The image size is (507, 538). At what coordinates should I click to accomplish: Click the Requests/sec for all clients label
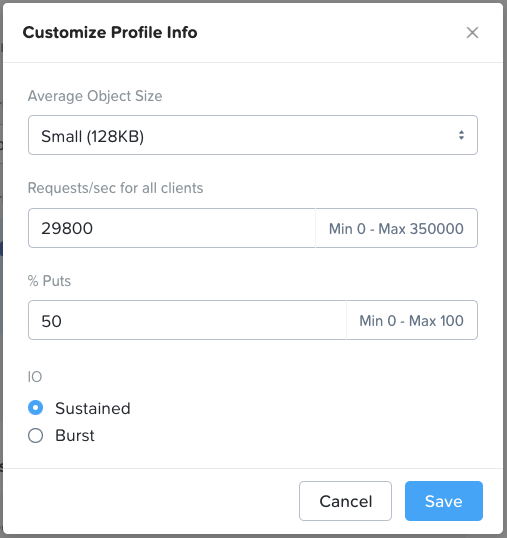tap(116, 188)
